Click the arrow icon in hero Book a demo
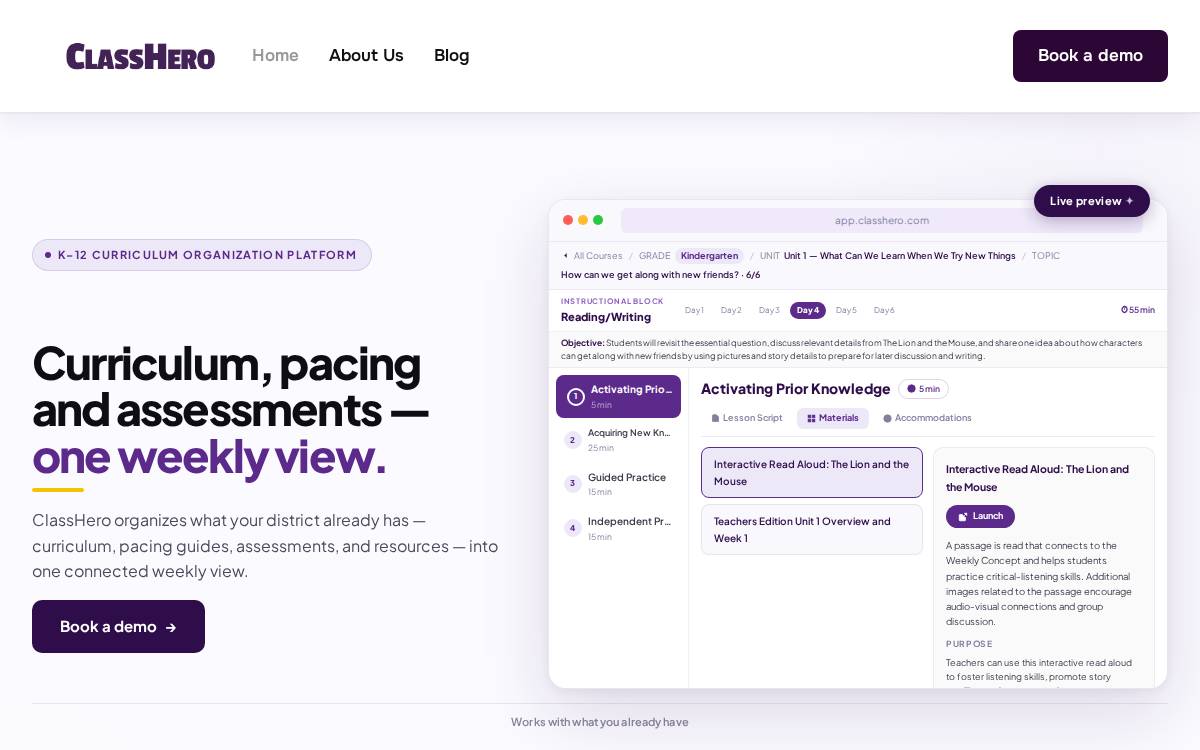This screenshot has height=750, width=1200. pyautogui.click(x=171, y=627)
